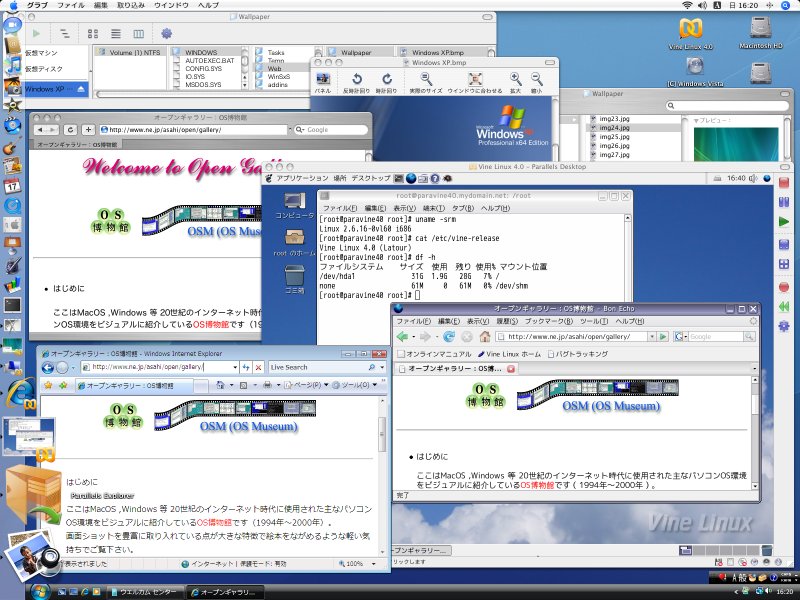
Task: Rotate image counterclockwise in Preview toolbar
Action: (x=357, y=79)
